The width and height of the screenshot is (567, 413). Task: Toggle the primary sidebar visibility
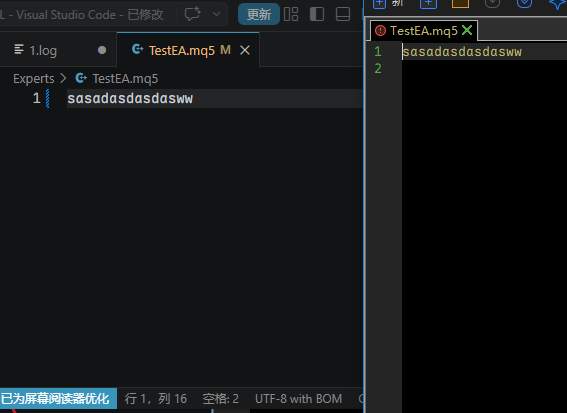pyautogui.click(x=317, y=14)
